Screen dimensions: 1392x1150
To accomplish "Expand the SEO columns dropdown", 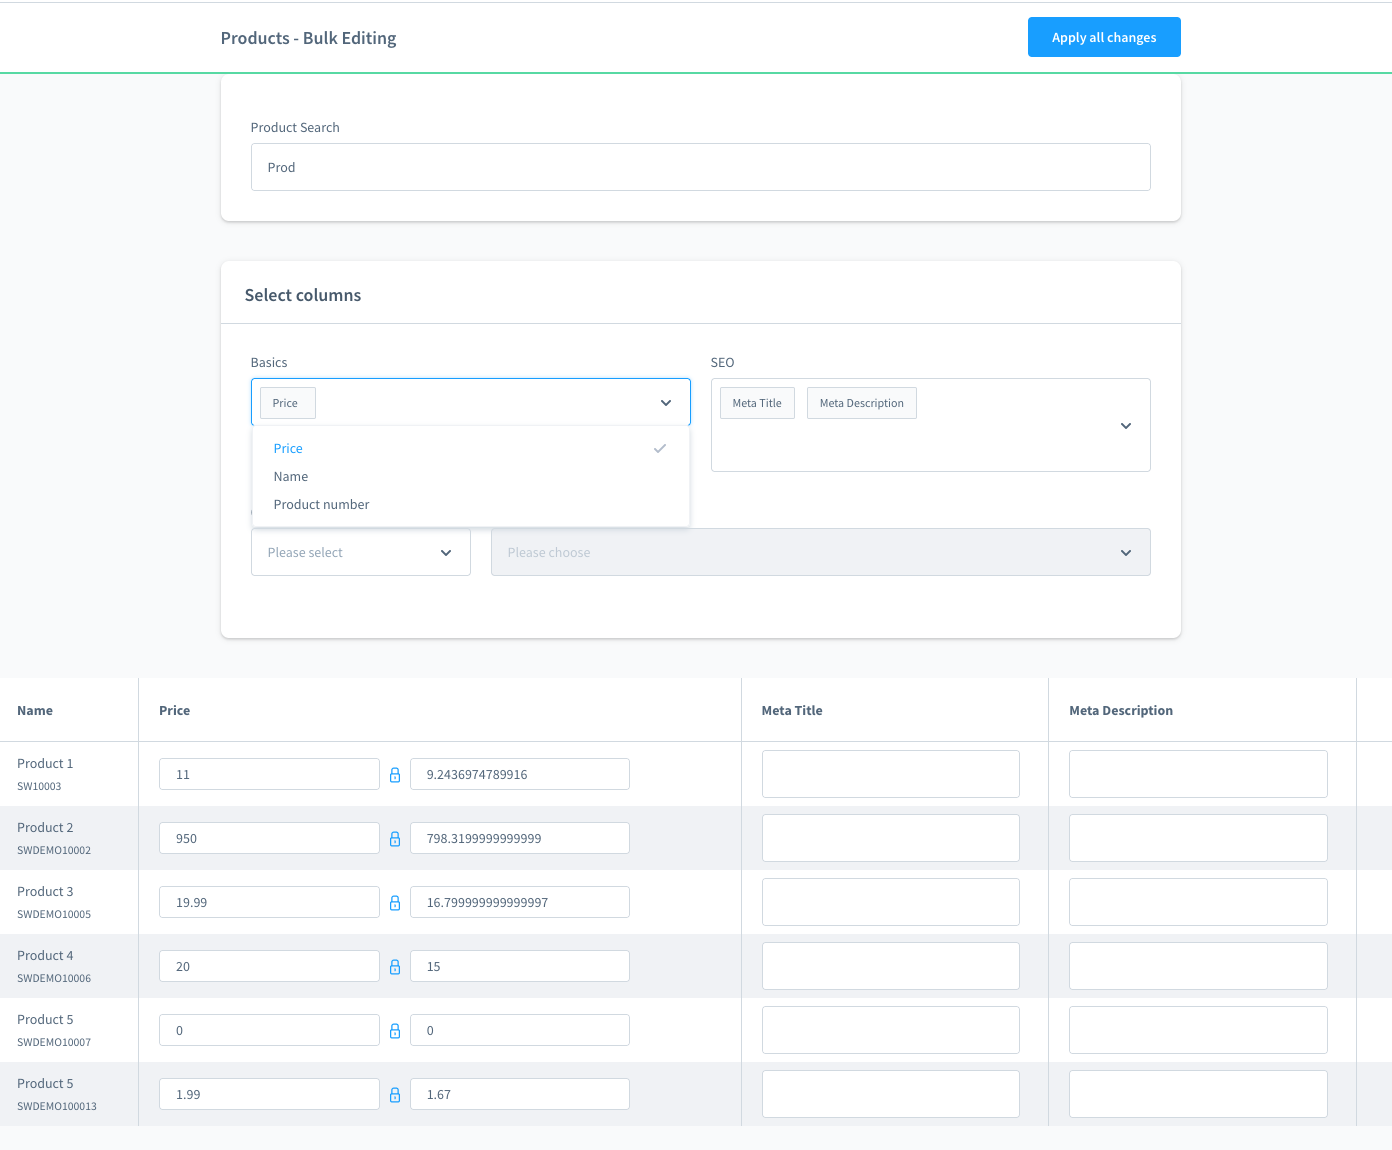I will pos(1125,426).
